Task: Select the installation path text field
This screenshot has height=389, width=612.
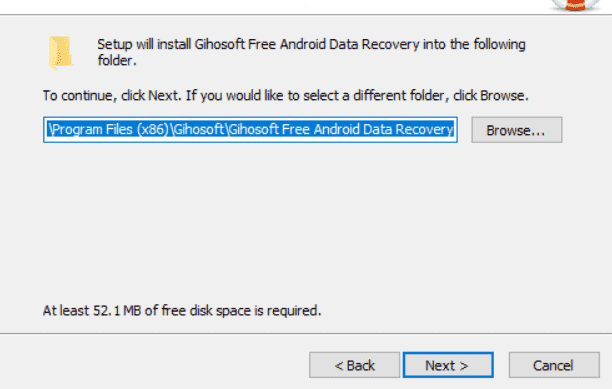Action: click(x=250, y=130)
